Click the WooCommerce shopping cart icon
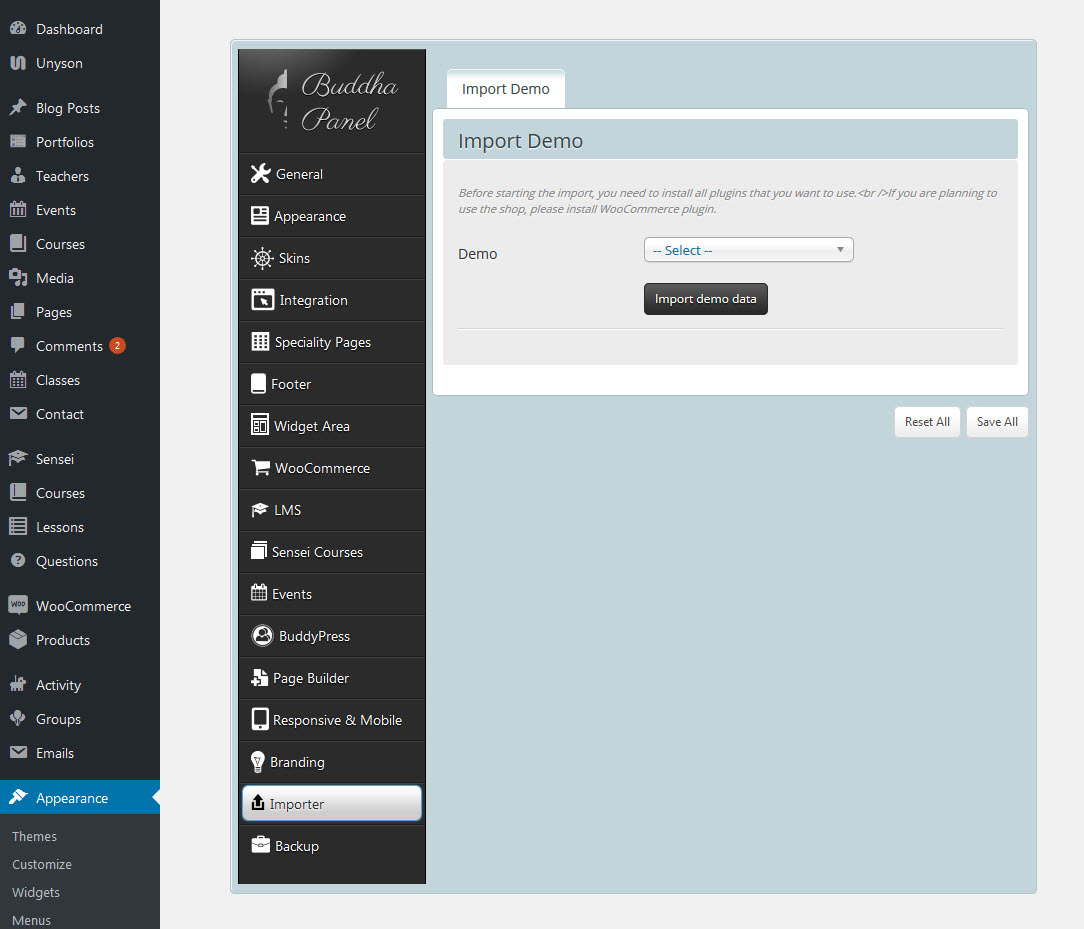The height and width of the screenshot is (929, 1084). point(260,468)
